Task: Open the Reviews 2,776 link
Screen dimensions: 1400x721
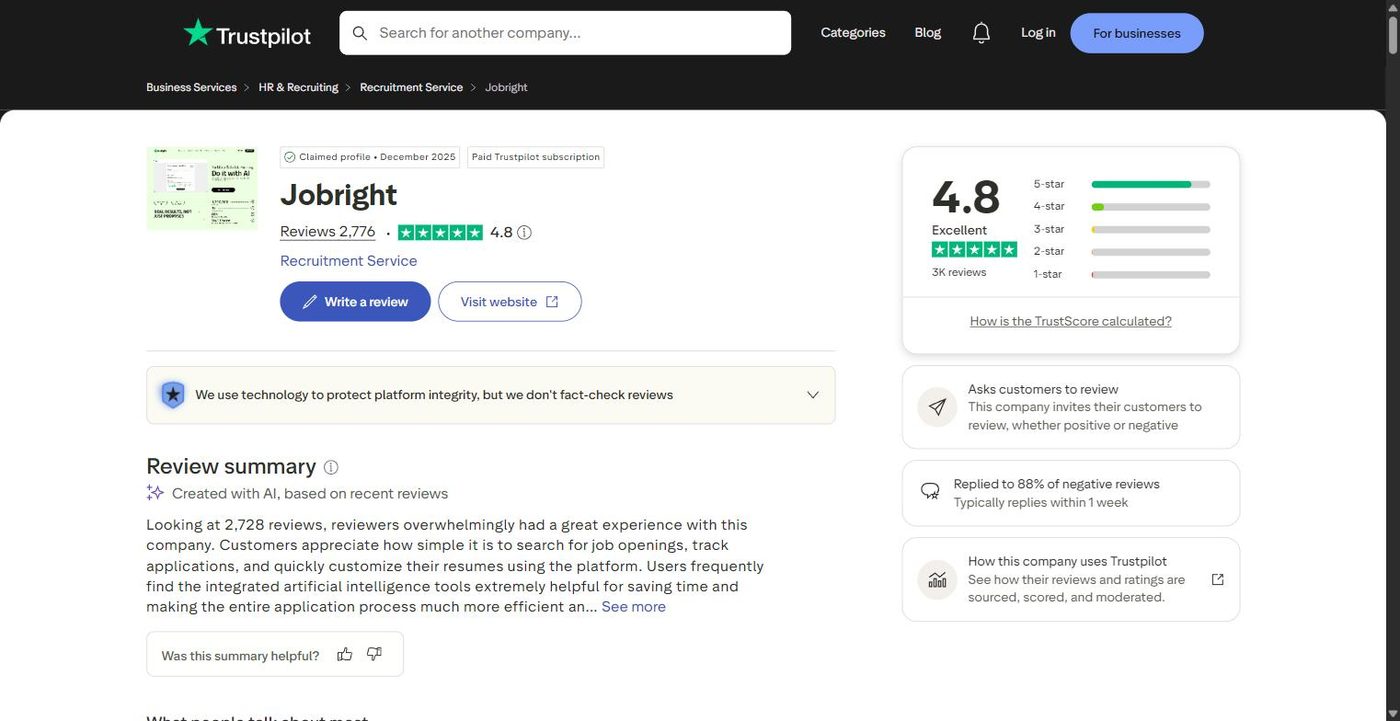Action: click(x=328, y=232)
